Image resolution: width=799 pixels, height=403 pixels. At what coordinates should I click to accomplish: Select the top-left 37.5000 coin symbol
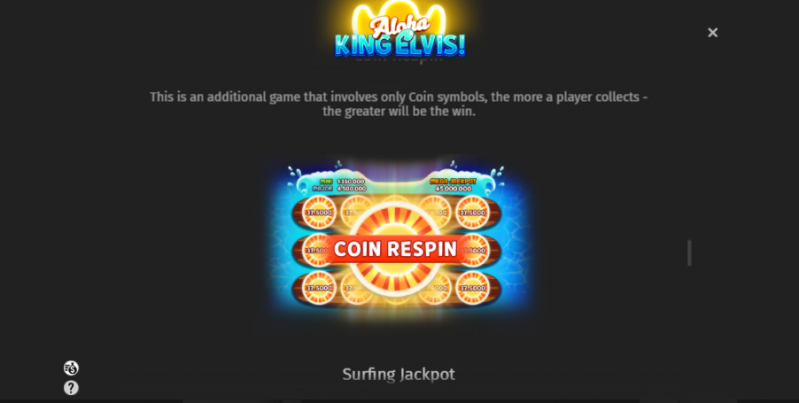pos(319,212)
